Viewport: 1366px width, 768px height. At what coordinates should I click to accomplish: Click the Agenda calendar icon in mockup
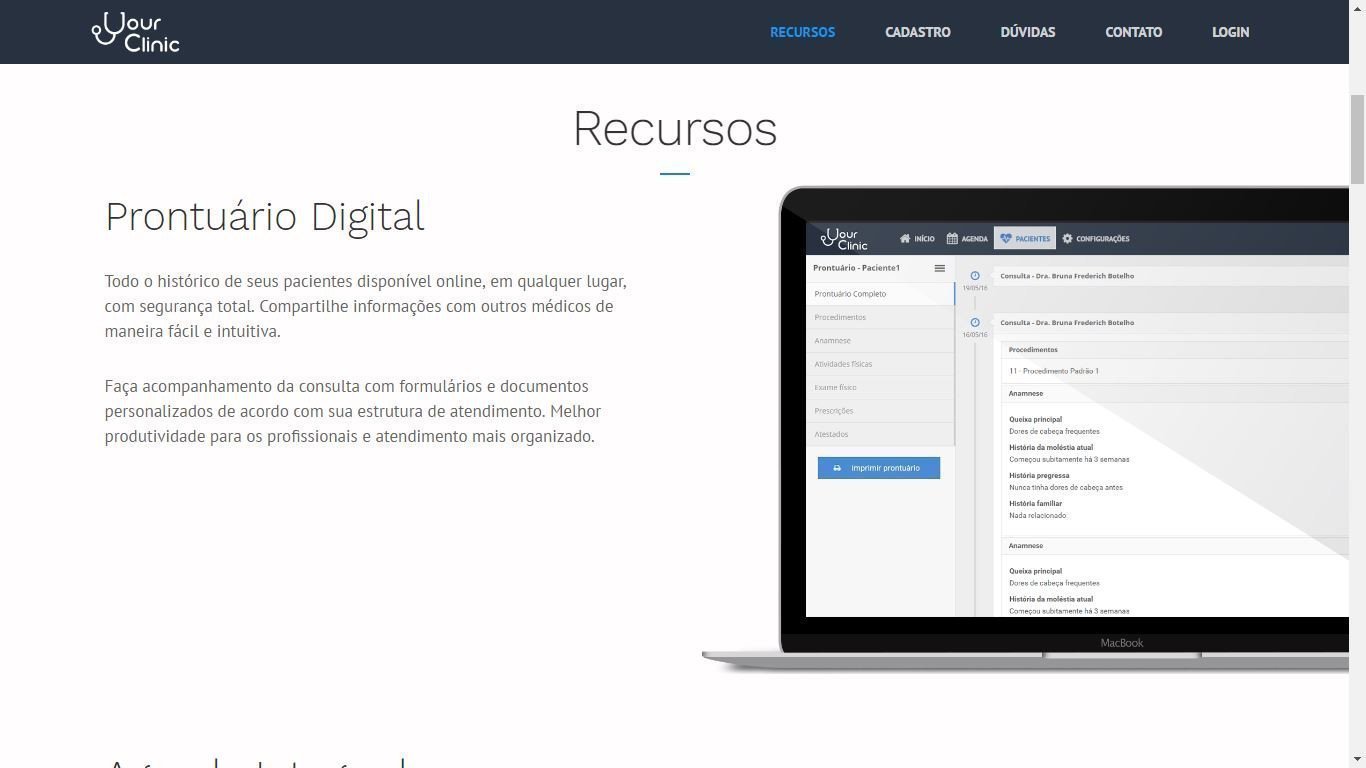pos(953,239)
